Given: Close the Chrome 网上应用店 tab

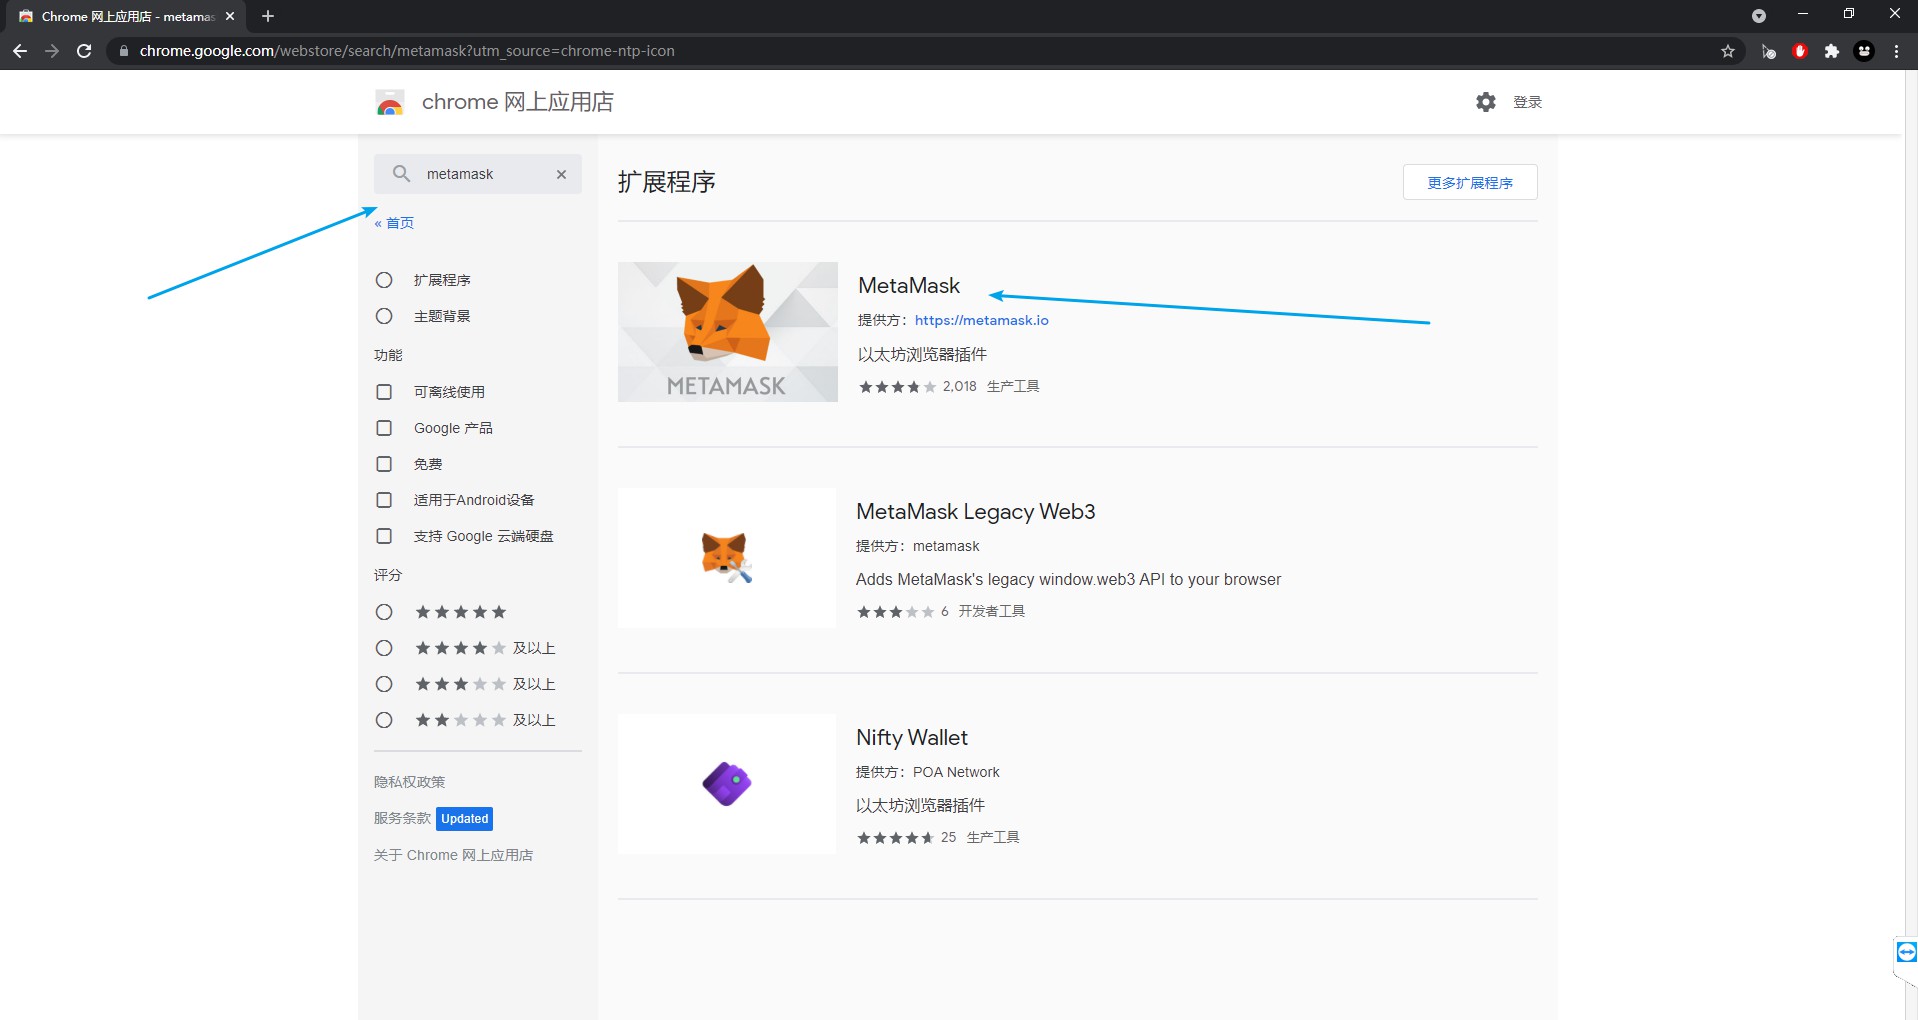Looking at the screenshot, I should [x=230, y=16].
